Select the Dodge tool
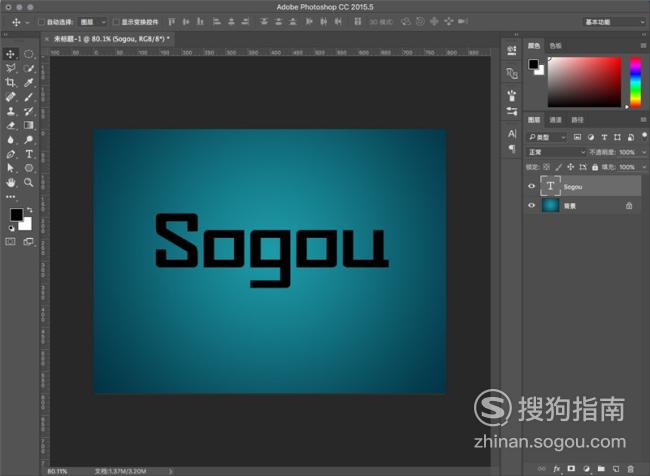Image resolution: width=650 pixels, height=476 pixels. pos(29,140)
